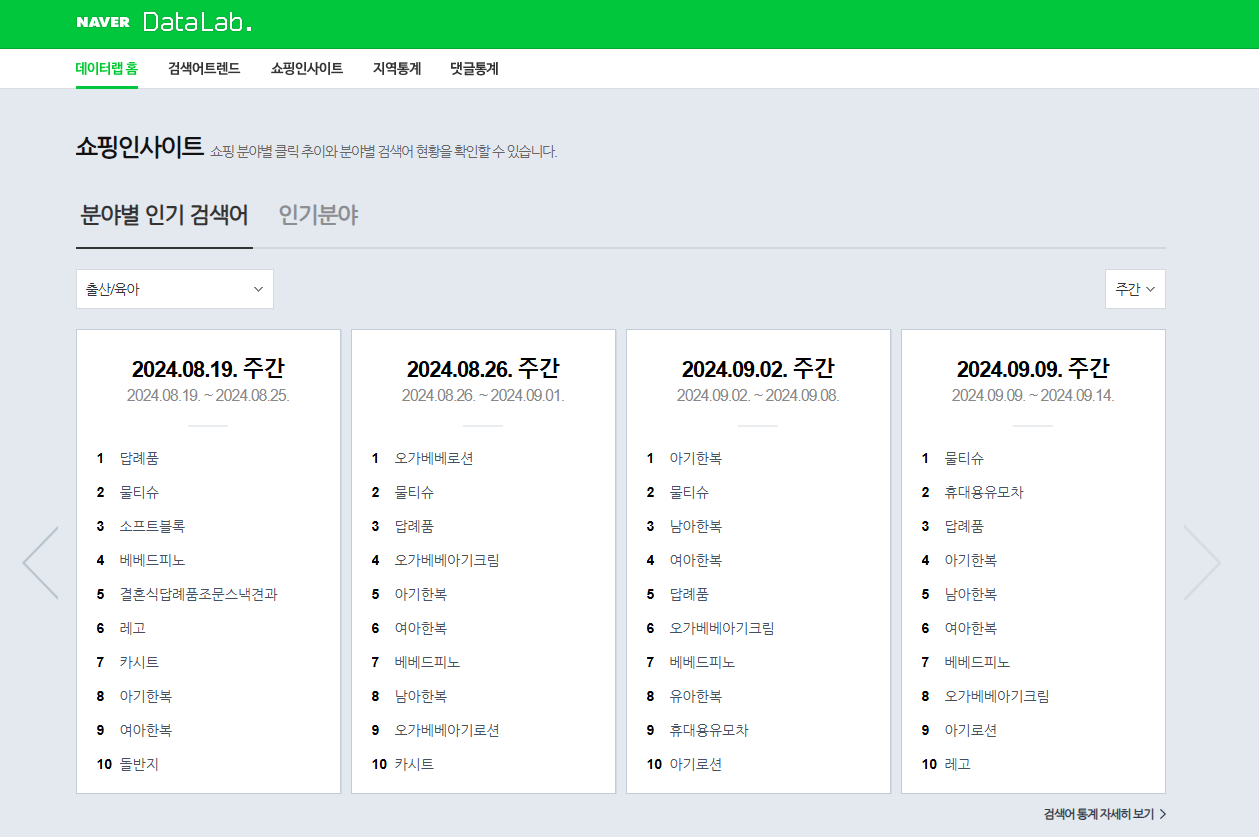The image size is (1259, 837).
Task: Go to the 댓글통계 section
Action: click(472, 68)
